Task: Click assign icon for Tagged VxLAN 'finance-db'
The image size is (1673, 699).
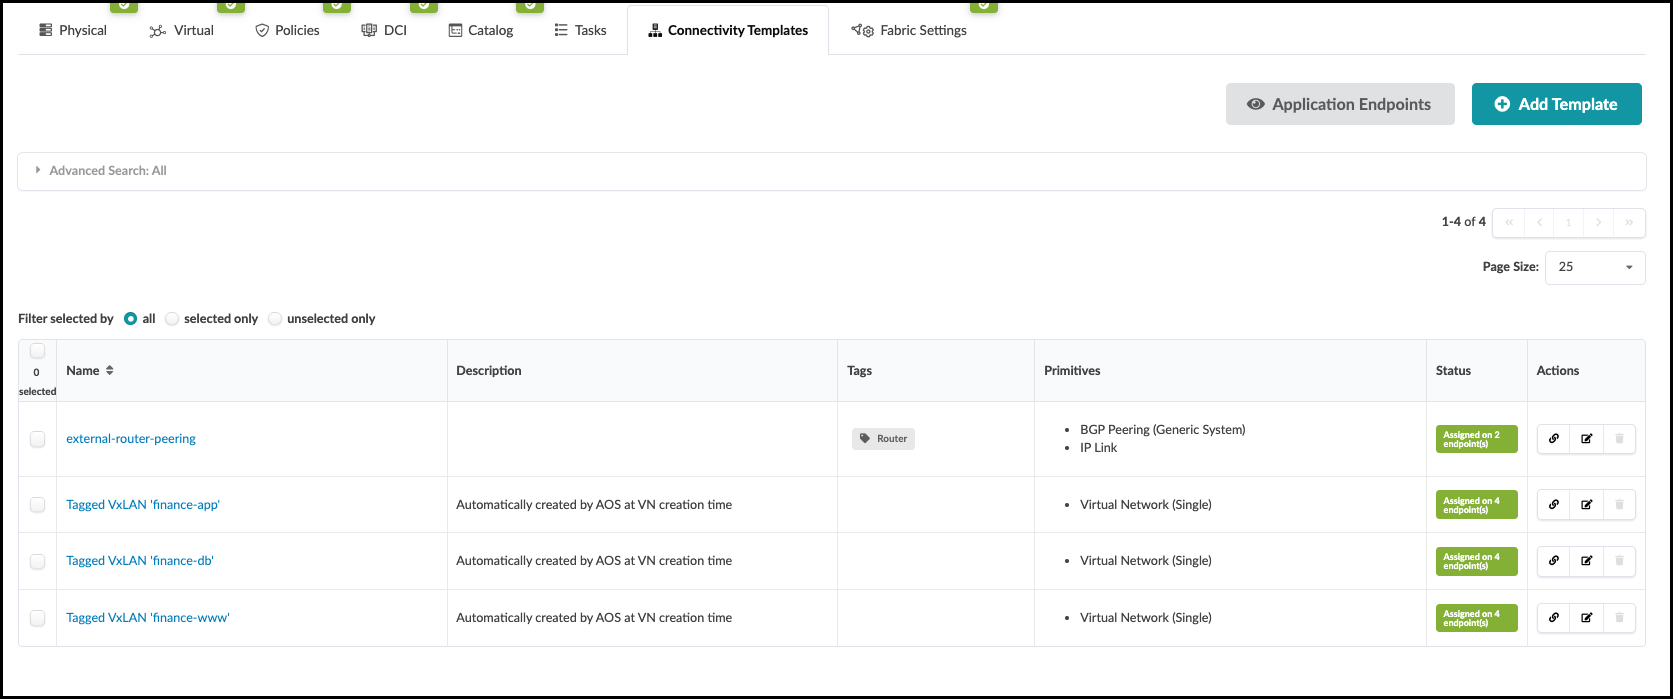Action: pyautogui.click(x=1553, y=561)
